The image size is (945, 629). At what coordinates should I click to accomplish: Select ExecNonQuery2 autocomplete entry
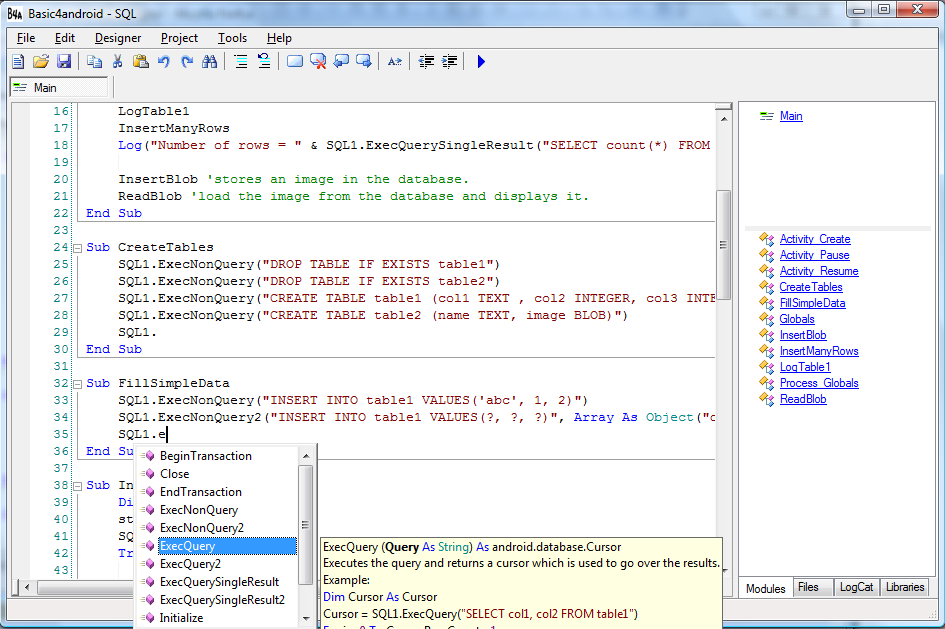click(x=218, y=528)
